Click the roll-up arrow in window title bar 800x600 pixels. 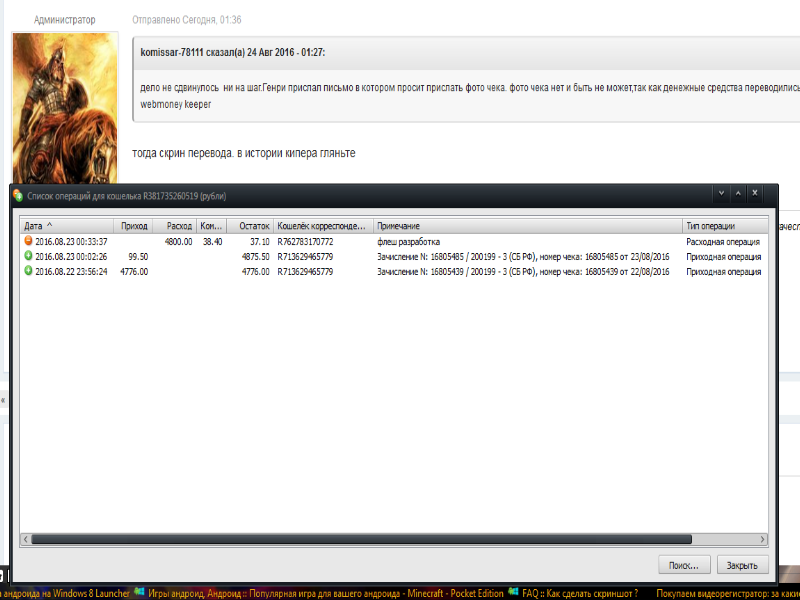click(x=738, y=193)
